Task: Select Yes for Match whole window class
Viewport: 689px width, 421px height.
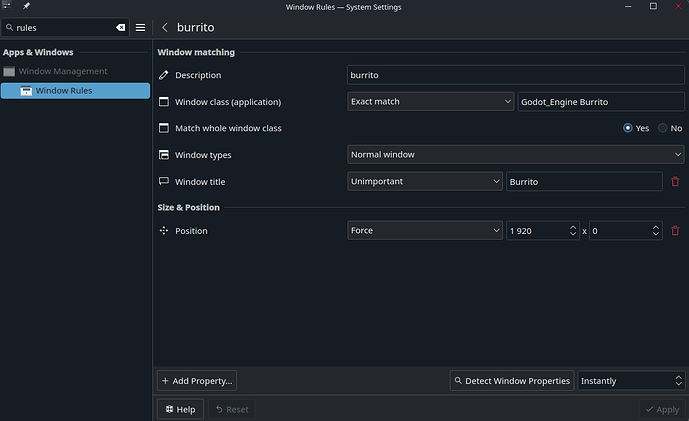Action: click(x=628, y=128)
